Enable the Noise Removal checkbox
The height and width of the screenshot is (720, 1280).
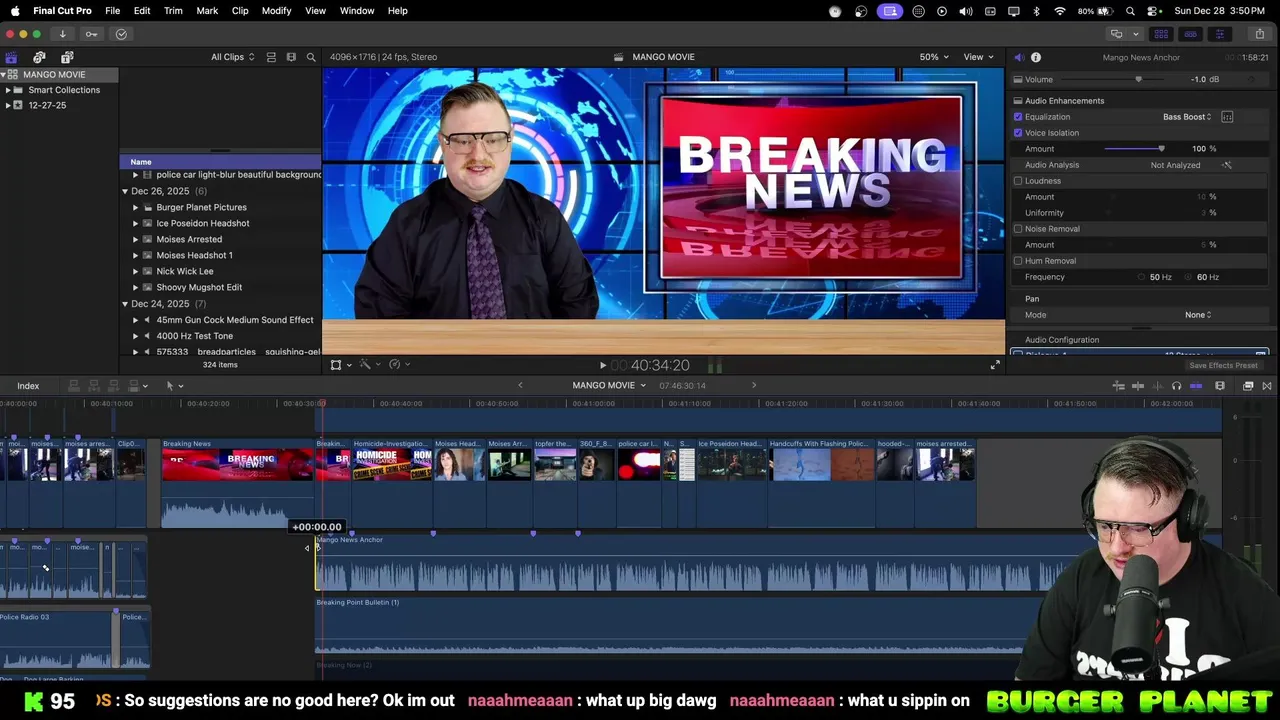(1018, 229)
